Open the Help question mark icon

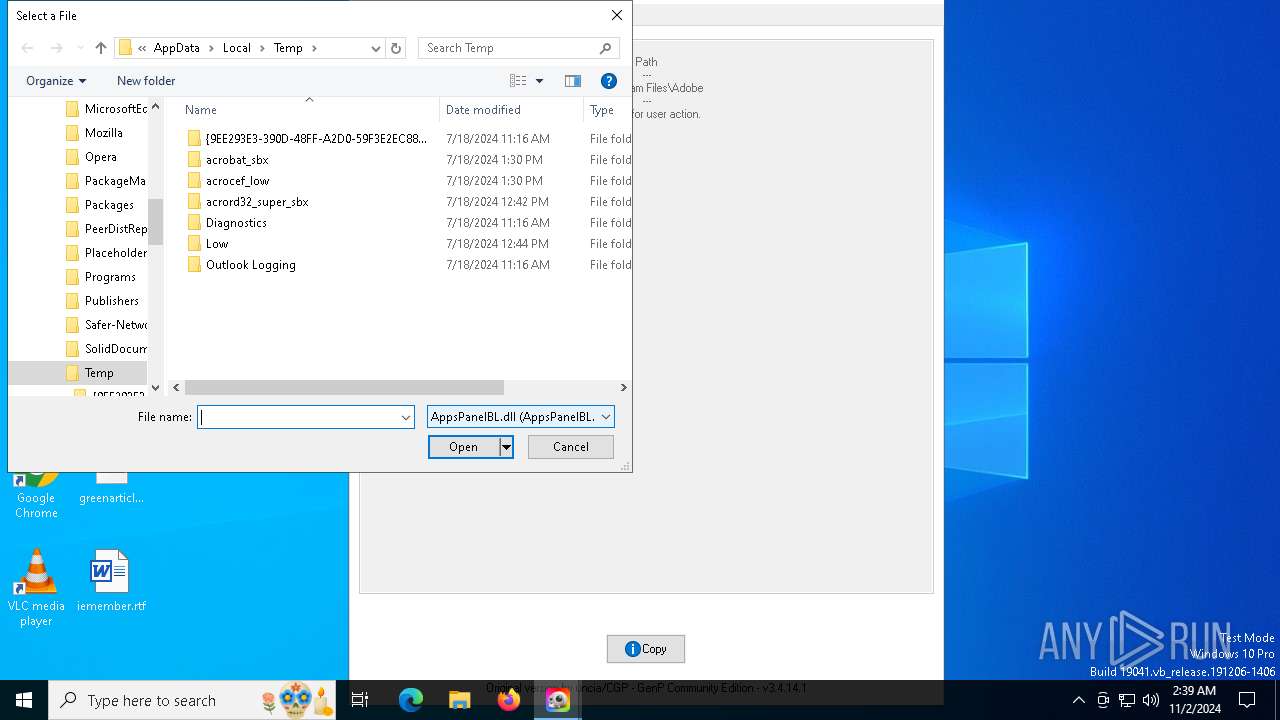[608, 81]
